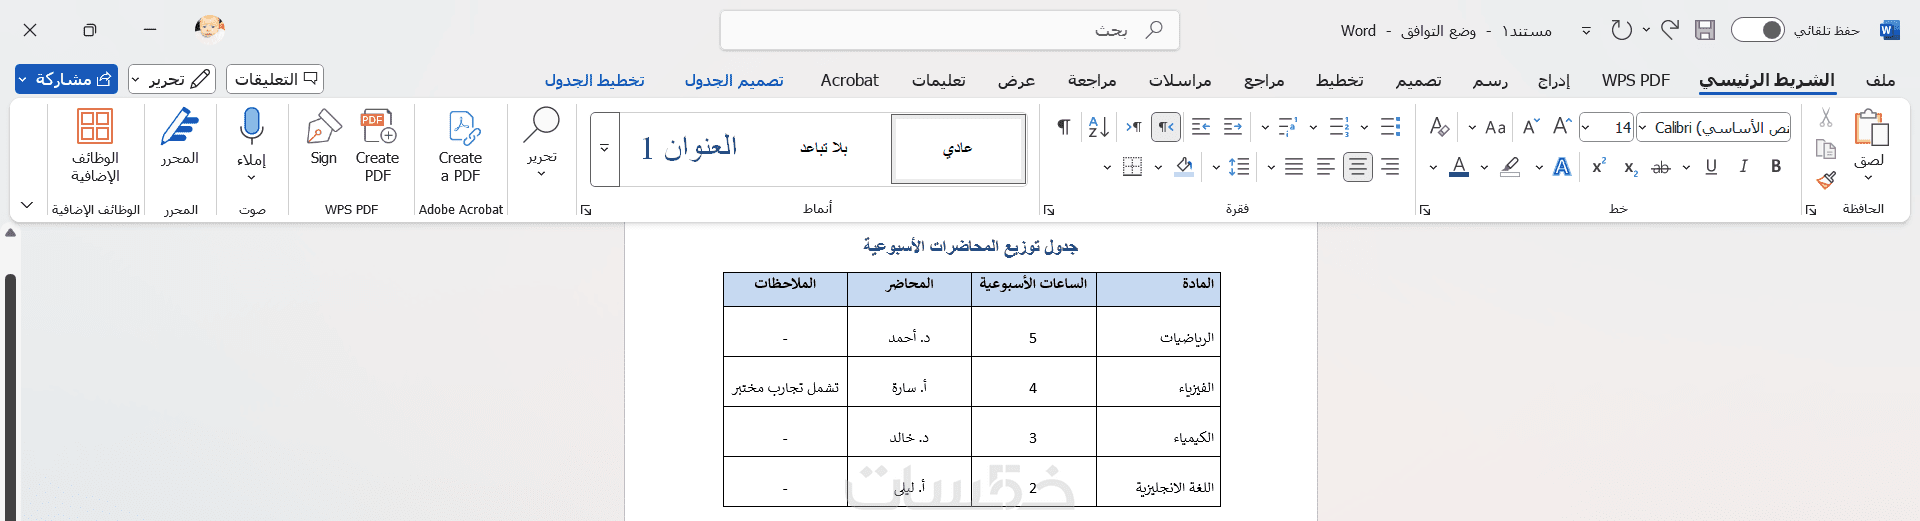Click the Copy icon in the clipboard group
This screenshot has height=521, width=1920.
[1826, 149]
